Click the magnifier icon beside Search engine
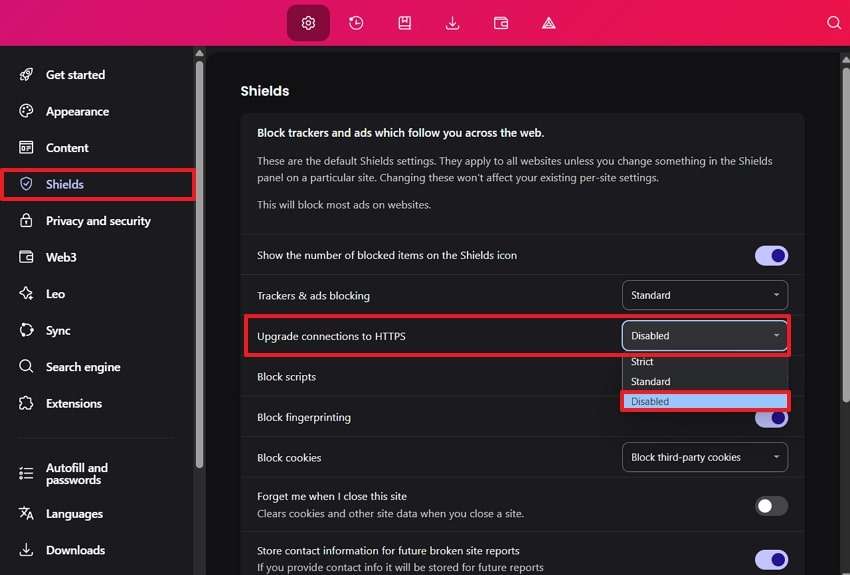850x575 pixels. [26, 366]
